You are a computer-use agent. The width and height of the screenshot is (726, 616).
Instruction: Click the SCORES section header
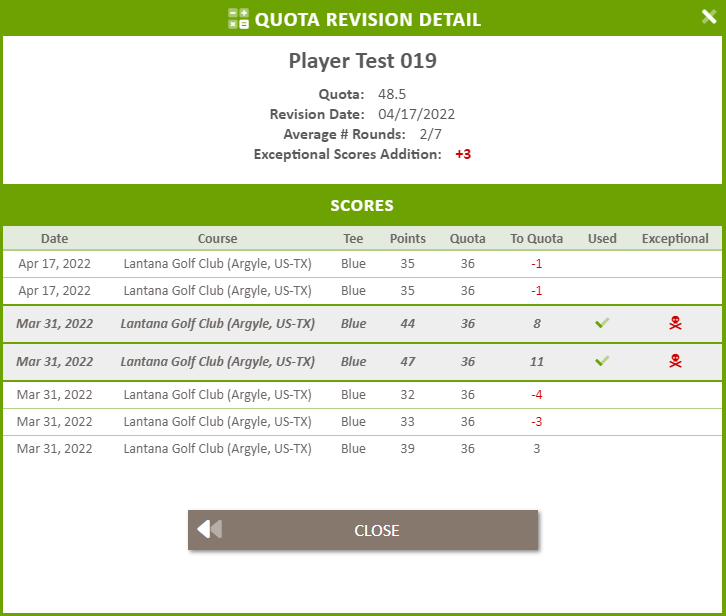(x=362, y=205)
